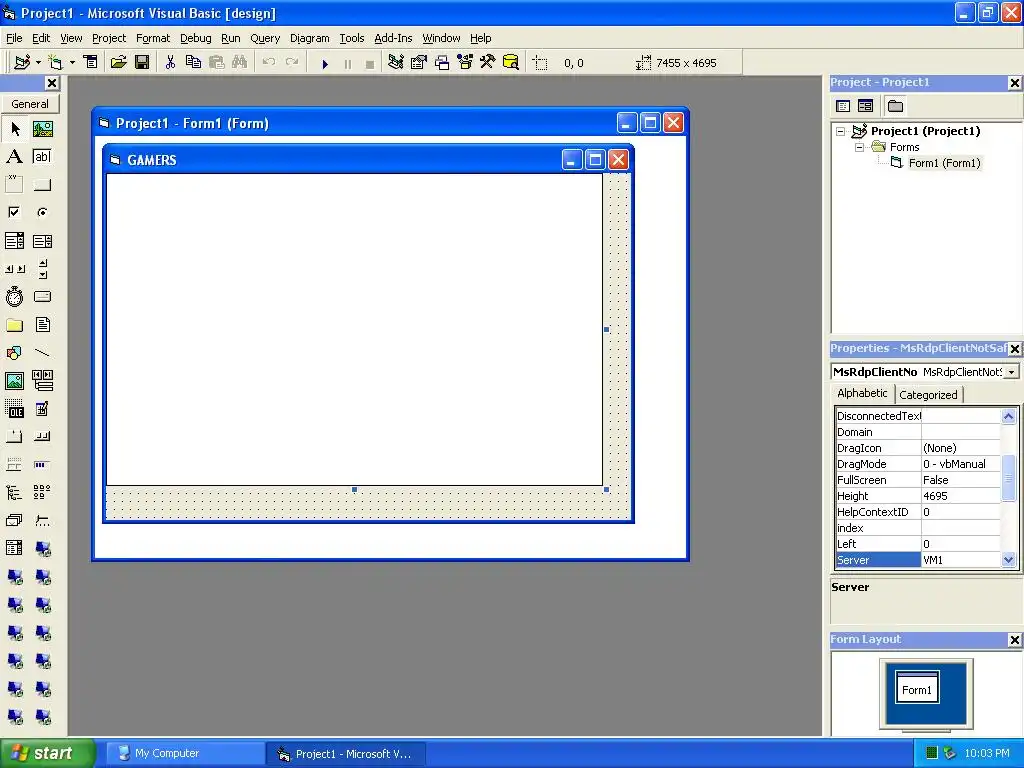Select the Label control tool
Viewport: 1024px width, 768px height.
tap(14, 157)
